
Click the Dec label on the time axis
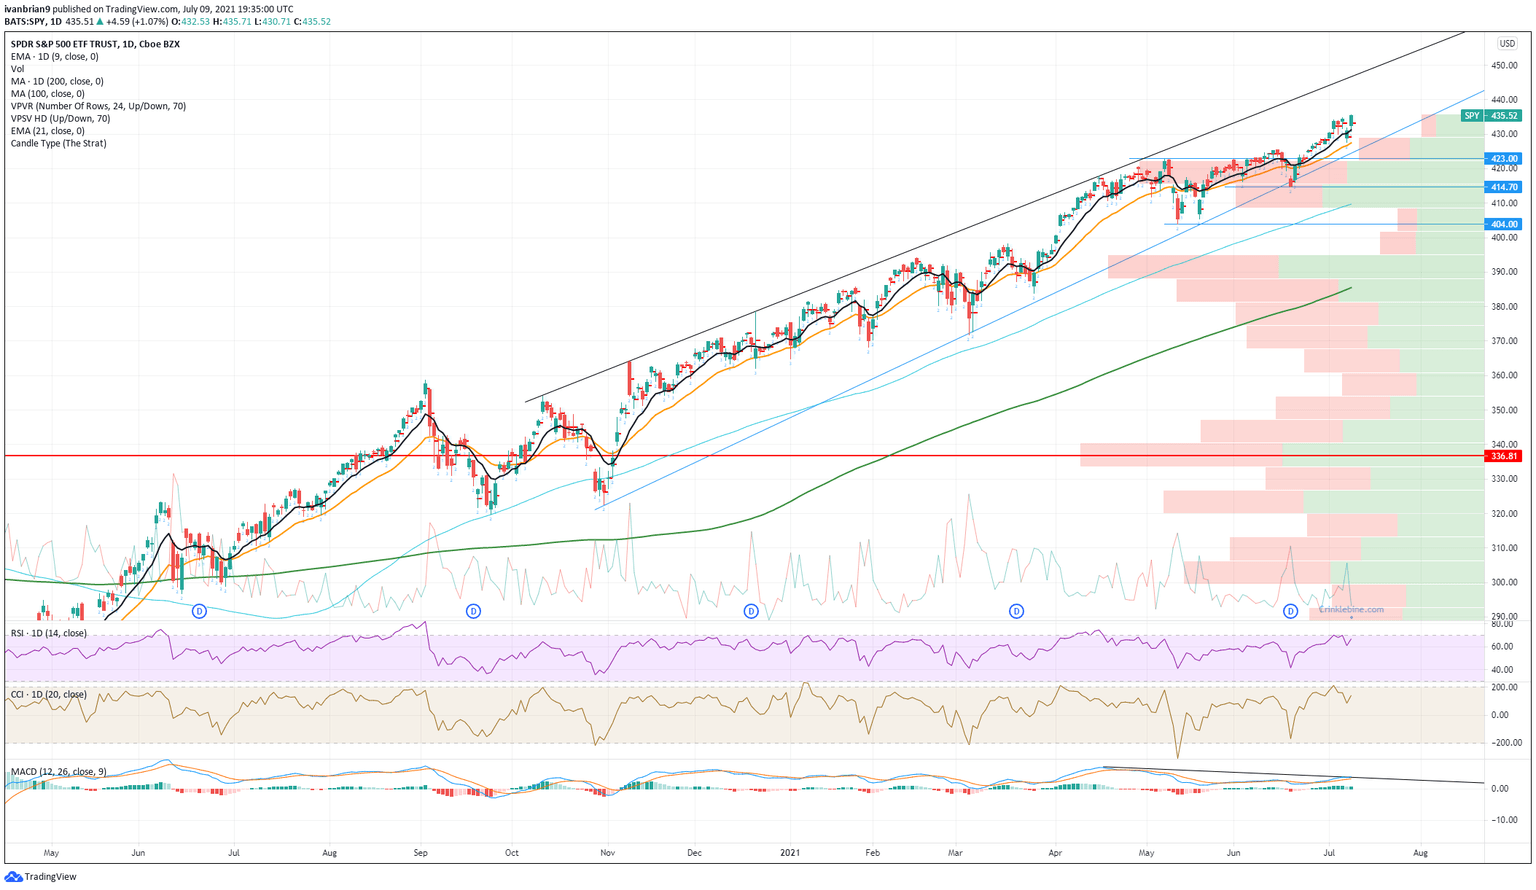[695, 853]
